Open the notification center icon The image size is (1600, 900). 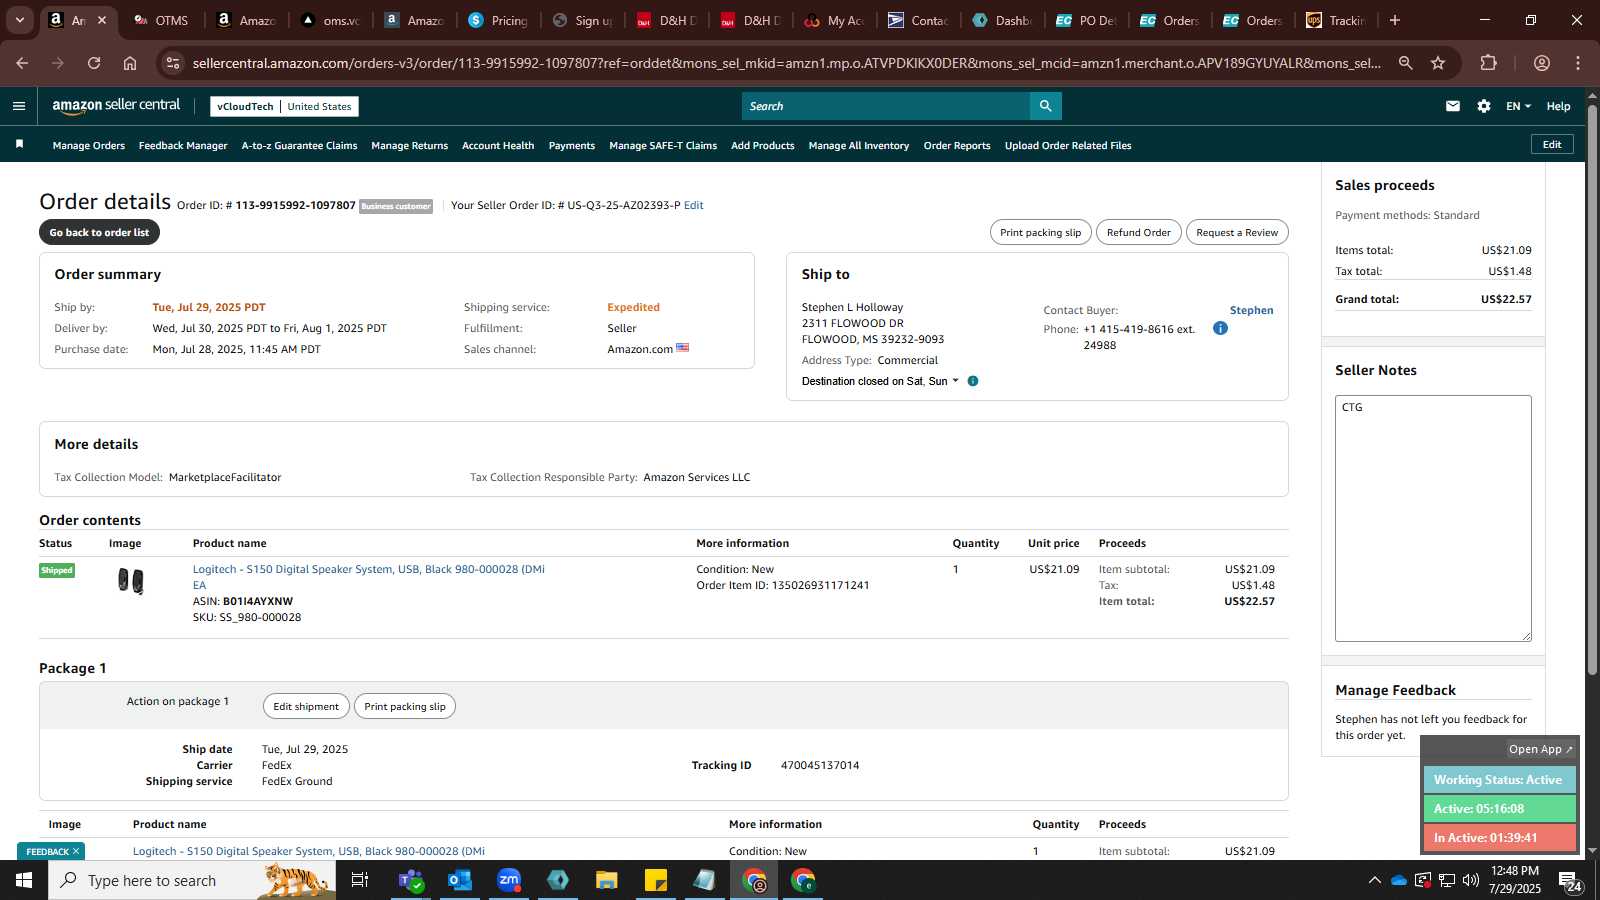pos(1570,880)
